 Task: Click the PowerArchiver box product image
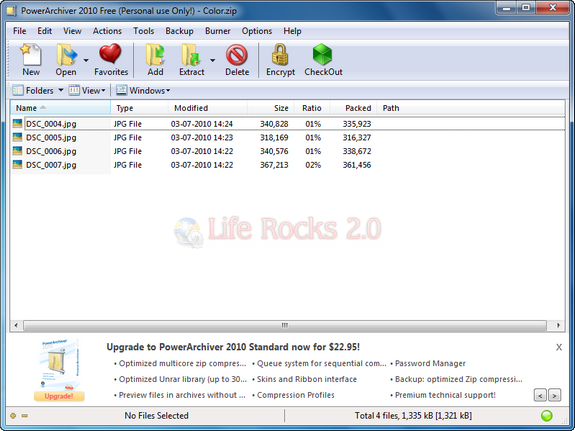point(59,364)
